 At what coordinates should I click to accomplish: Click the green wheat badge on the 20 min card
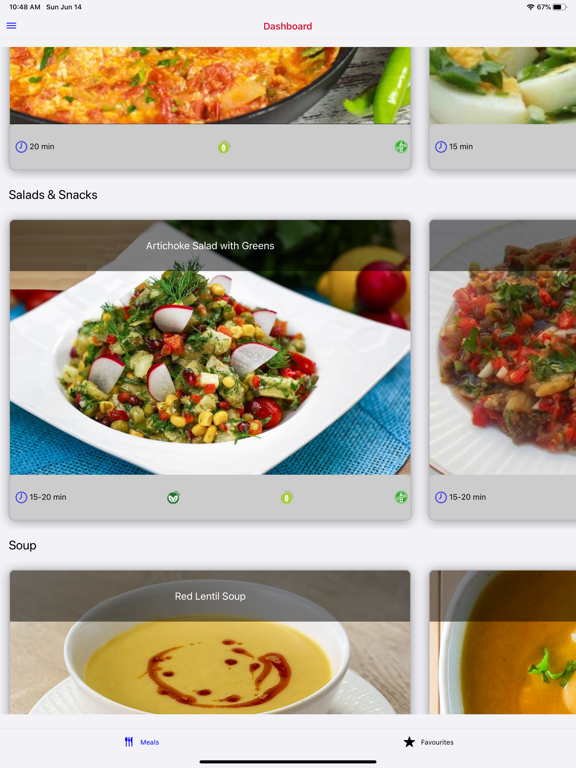point(401,146)
